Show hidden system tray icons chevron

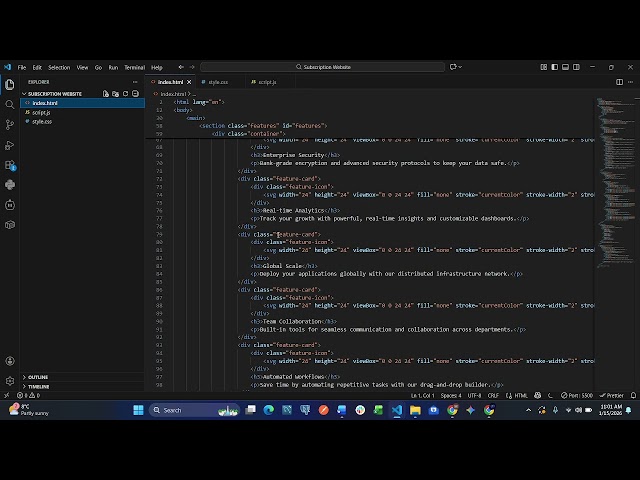[529, 410]
